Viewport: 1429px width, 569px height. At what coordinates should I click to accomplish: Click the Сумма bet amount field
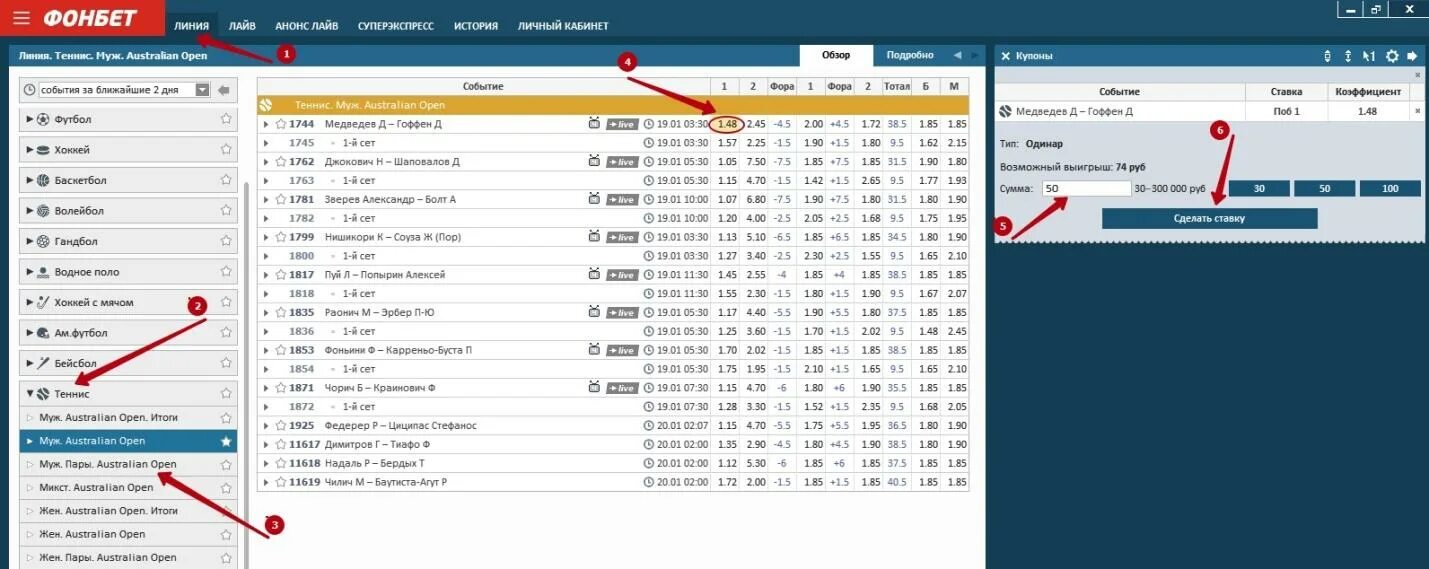click(1086, 188)
